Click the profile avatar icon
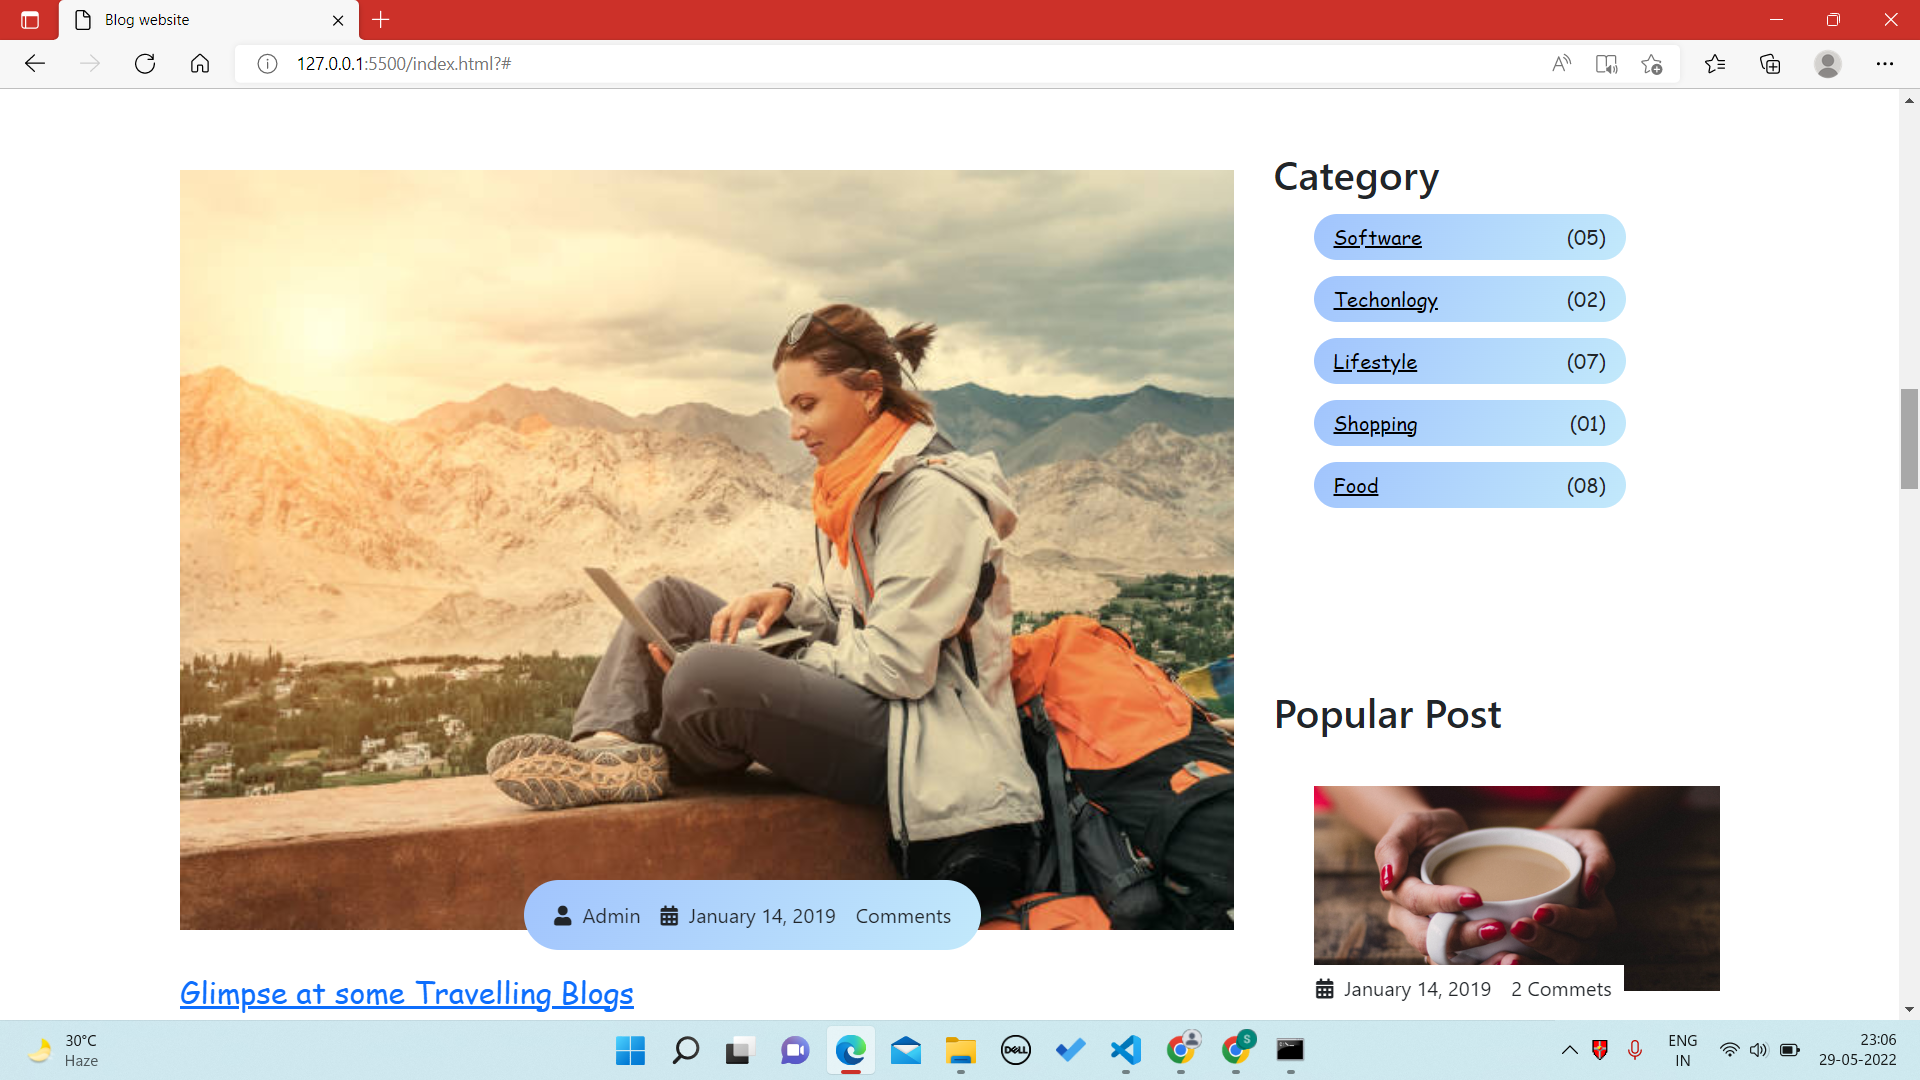This screenshot has height=1080, width=1920. pos(1827,64)
